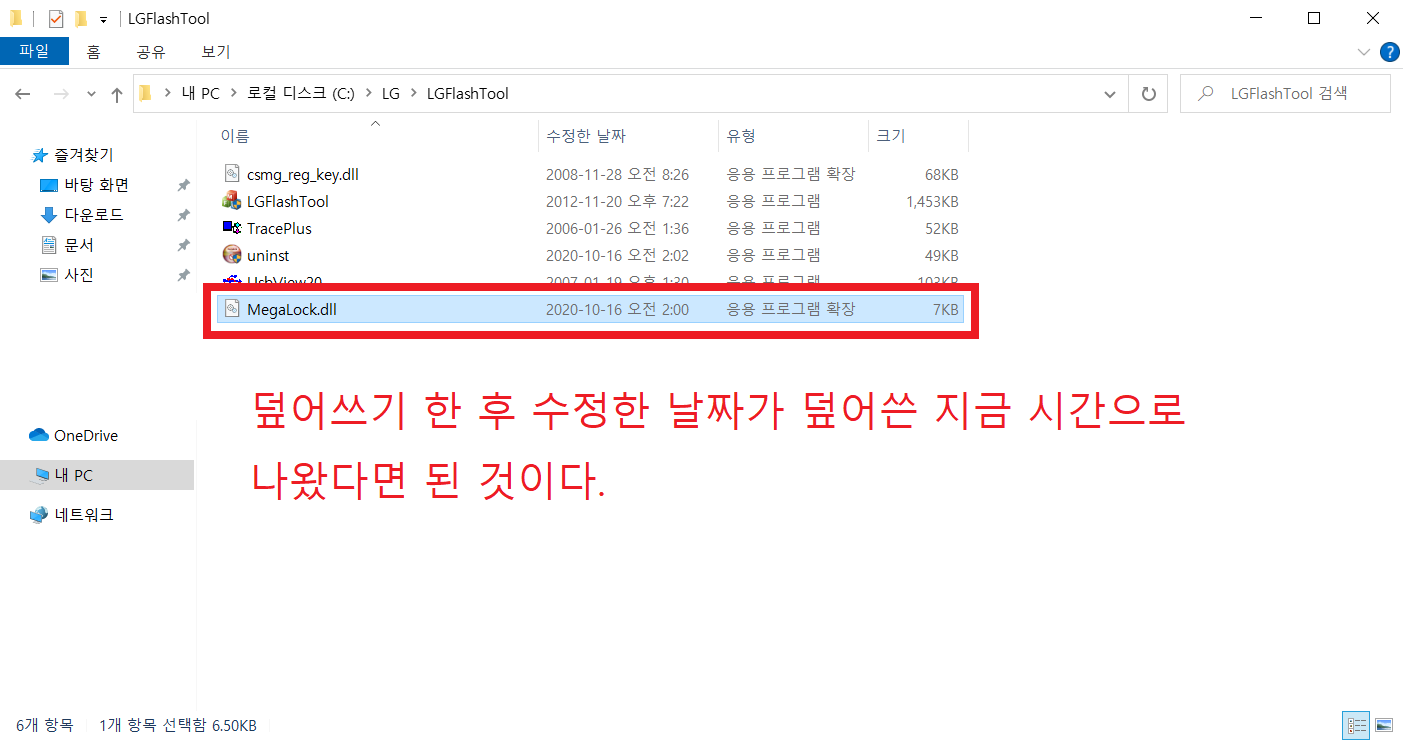Click 로컬 디스크 (C:) breadcrumb
Image resolution: width=1403 pixels, height=741 pixels.
click(301, 94)
